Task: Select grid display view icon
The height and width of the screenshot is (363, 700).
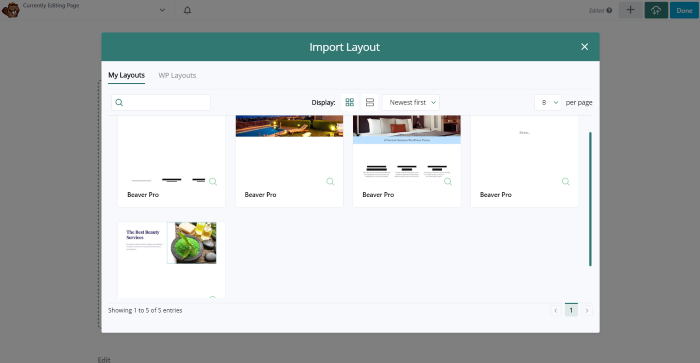Action: click(x=350, y=103)
